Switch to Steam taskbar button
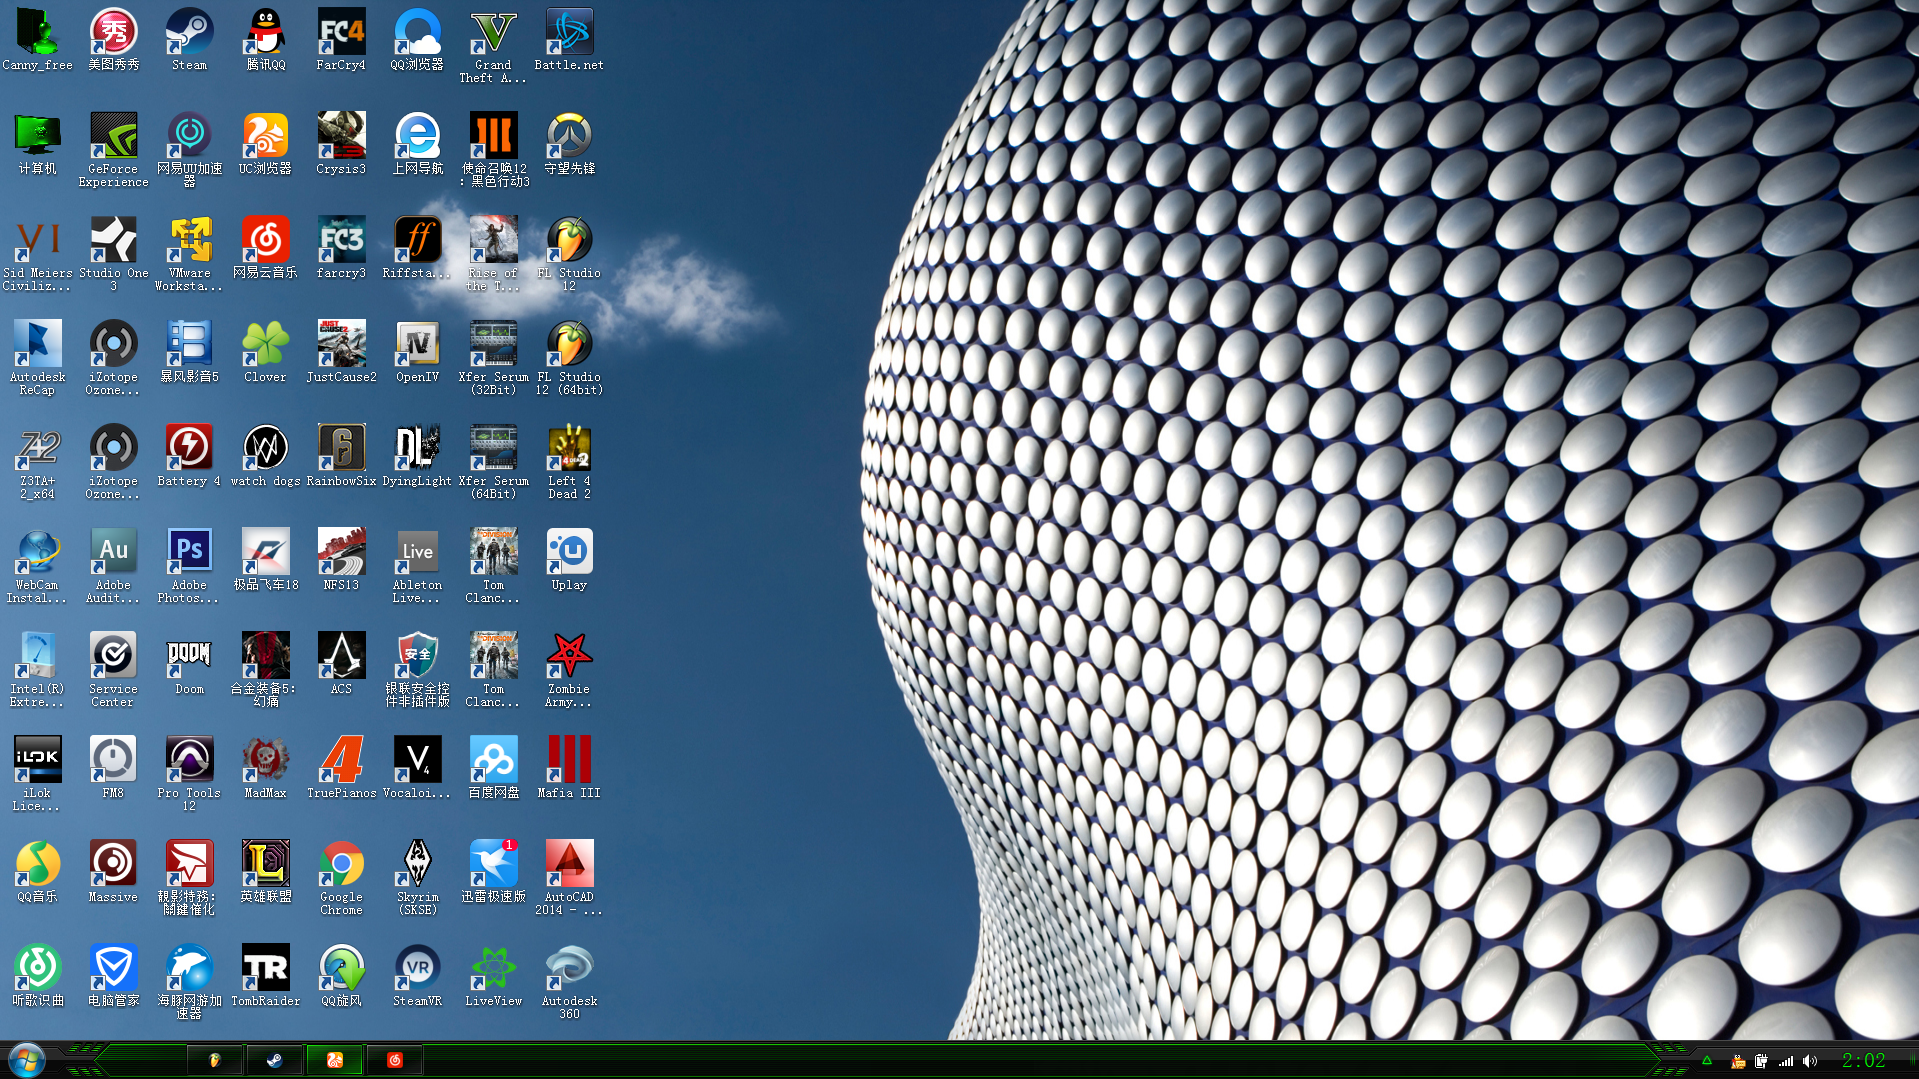The image size is (1919, 1079). point(275,1060)
